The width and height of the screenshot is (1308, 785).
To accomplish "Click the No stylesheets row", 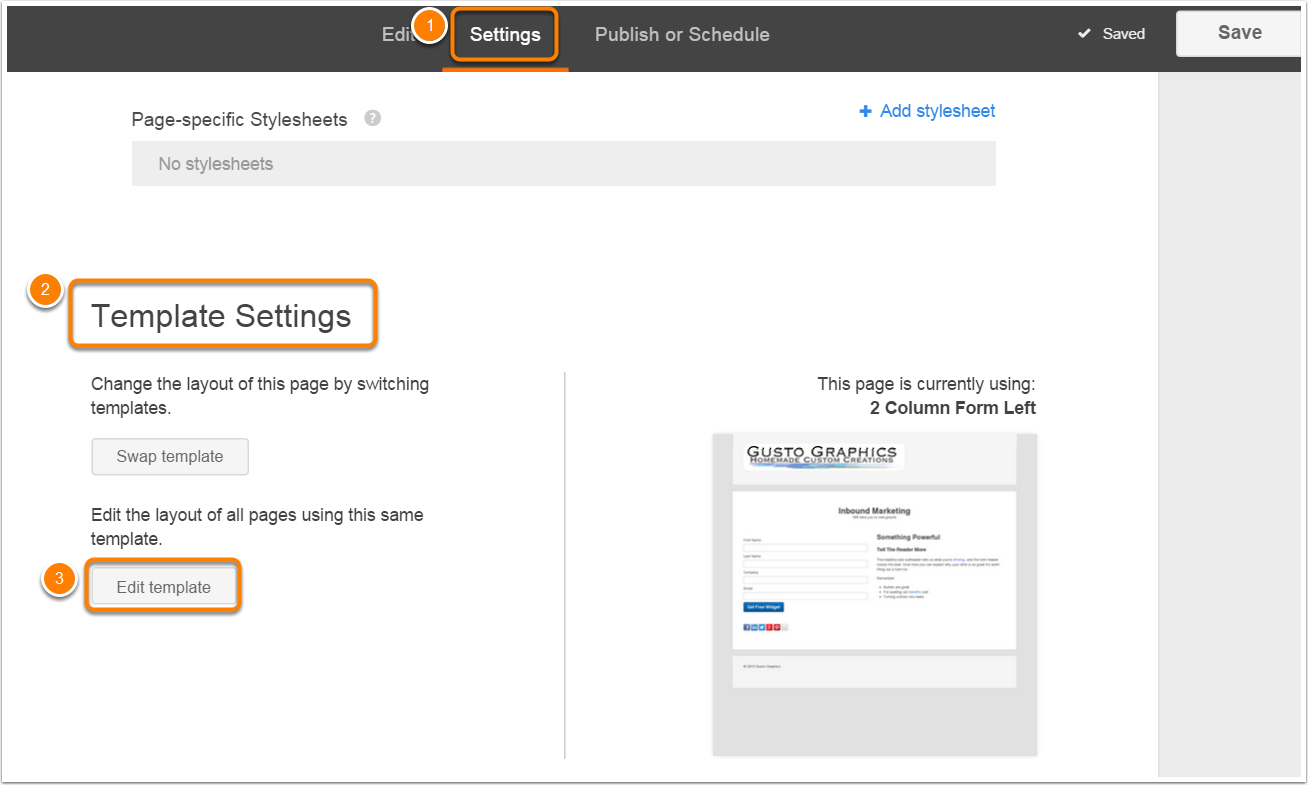I will (x=564, y=164).
